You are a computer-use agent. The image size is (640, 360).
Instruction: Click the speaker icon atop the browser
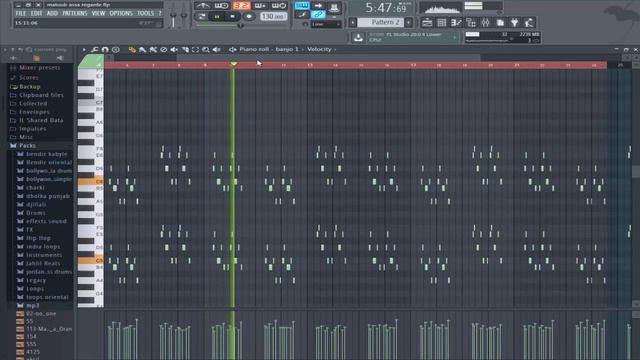tap(60, 58)
